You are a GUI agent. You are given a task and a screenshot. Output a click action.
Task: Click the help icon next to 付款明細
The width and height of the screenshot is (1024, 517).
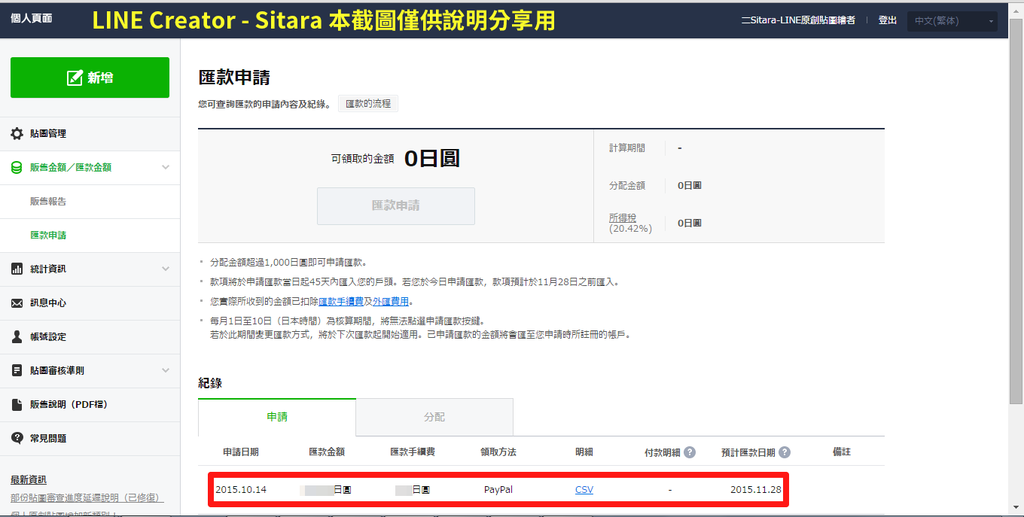pos(690,452)
